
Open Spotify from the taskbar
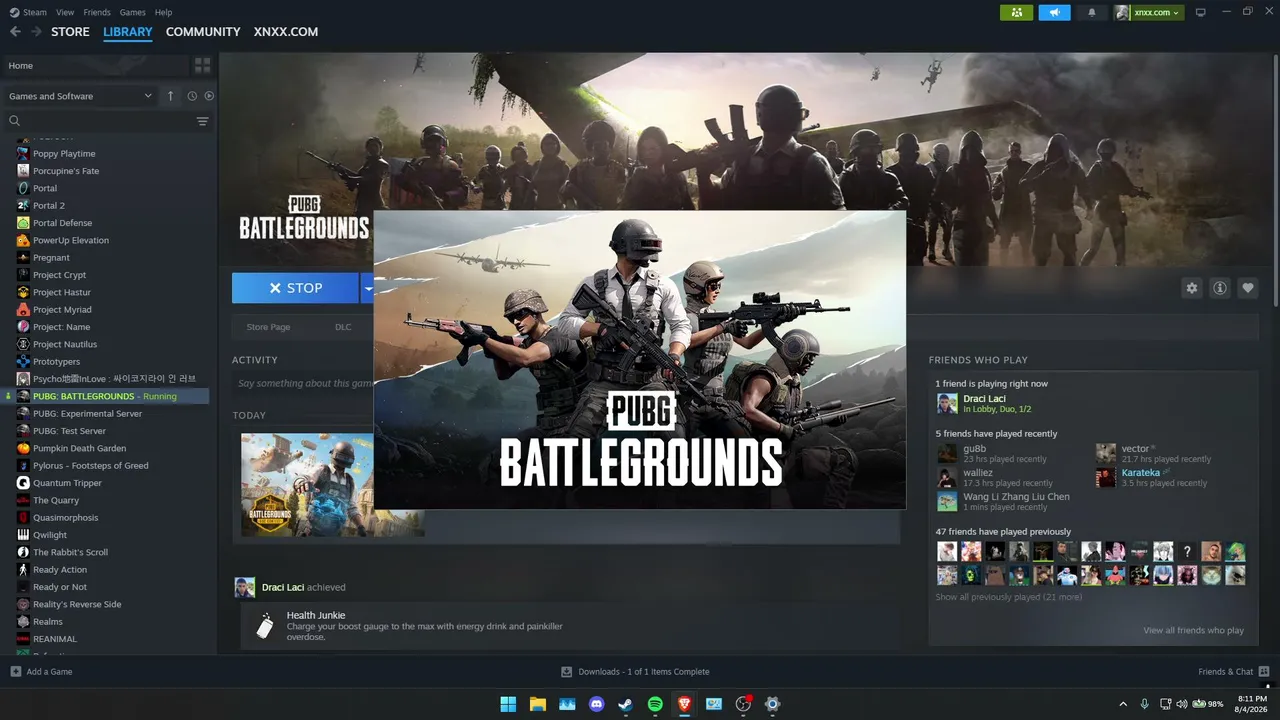[655, 704]
